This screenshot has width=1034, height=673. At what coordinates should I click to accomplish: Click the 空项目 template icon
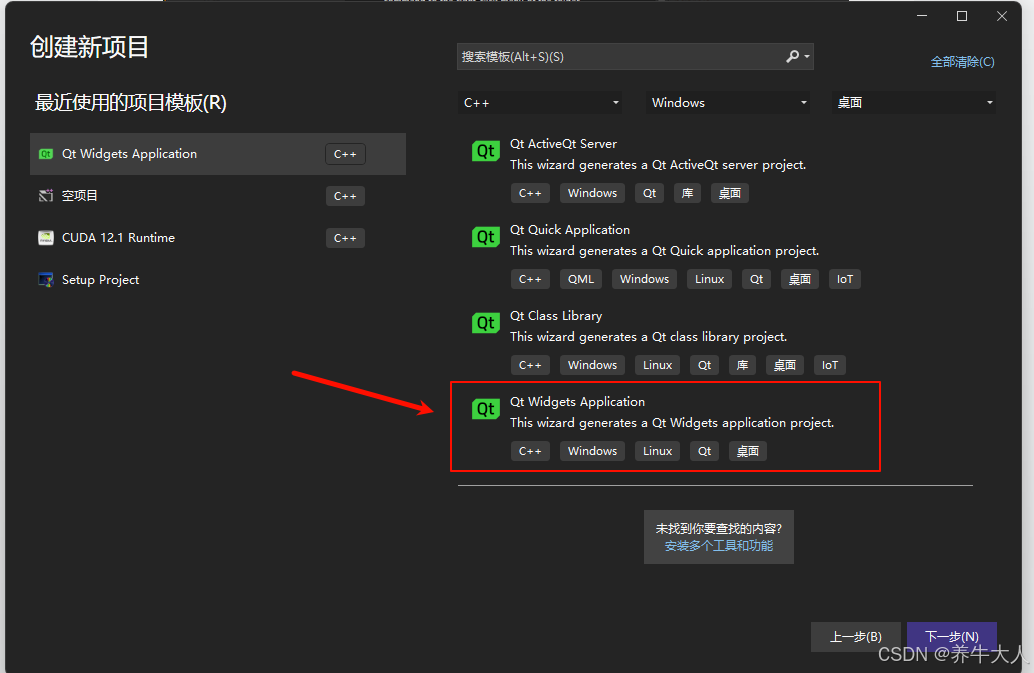(46, 196)
